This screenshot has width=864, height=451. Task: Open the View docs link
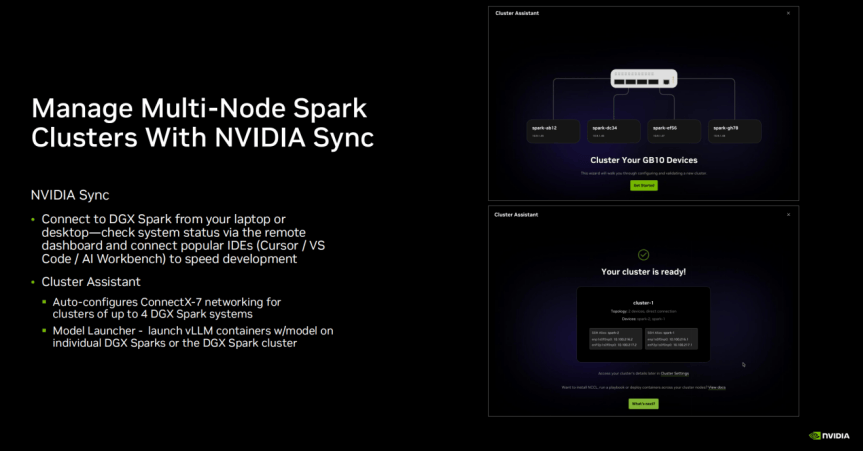[717, 388]
